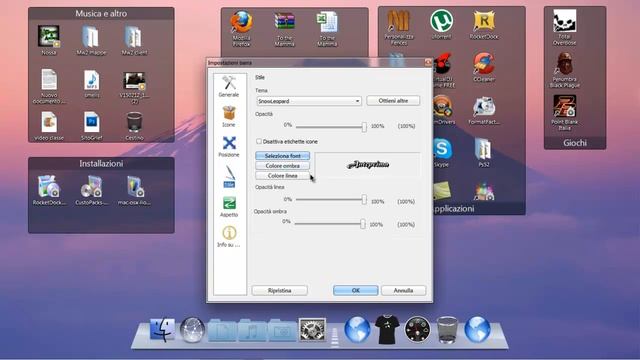Viewport: 640px width, 360px height.
Task: Click the Musica e altro fence title
Action: tap(101, 13)
